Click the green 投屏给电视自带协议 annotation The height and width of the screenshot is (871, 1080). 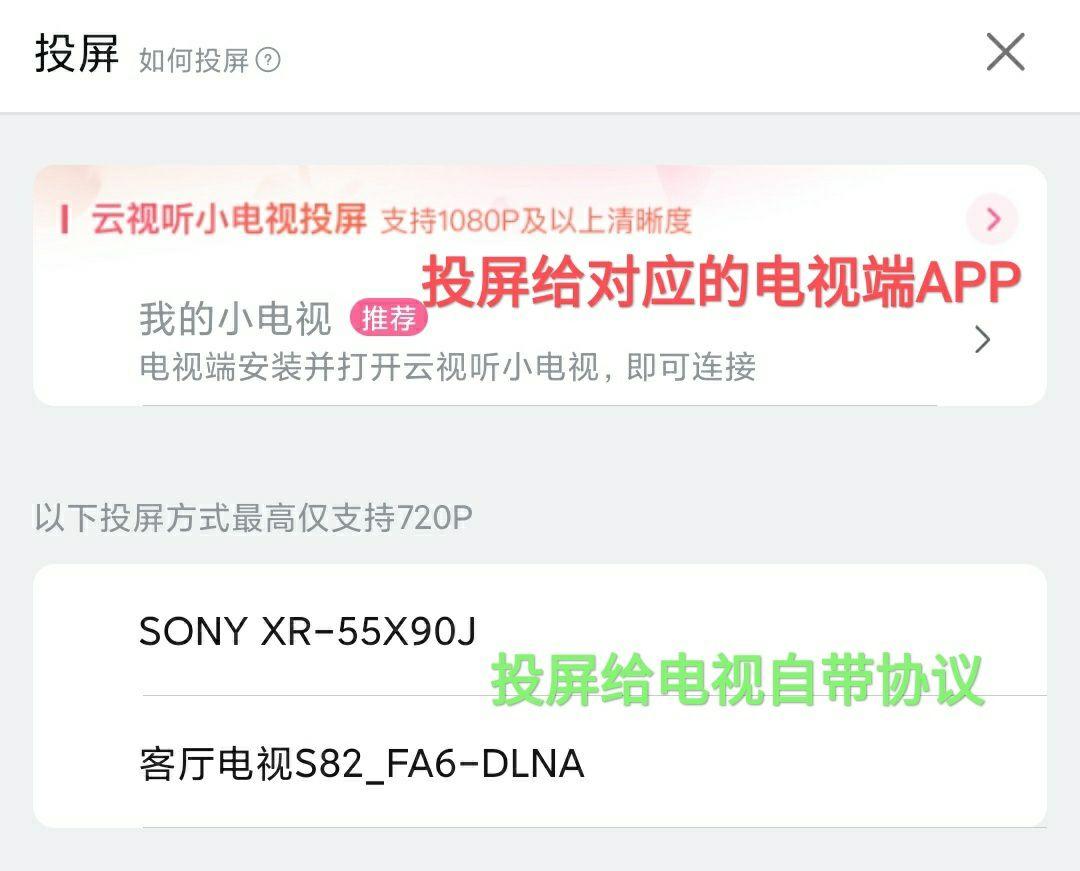click(x=737, y=680)
